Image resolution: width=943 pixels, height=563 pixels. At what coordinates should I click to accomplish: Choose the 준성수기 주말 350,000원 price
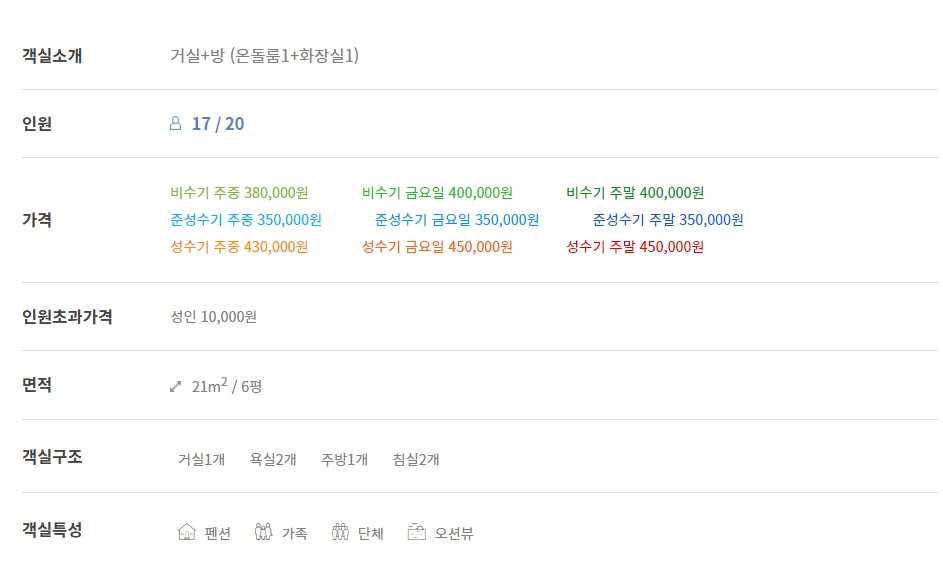(668, 220)
